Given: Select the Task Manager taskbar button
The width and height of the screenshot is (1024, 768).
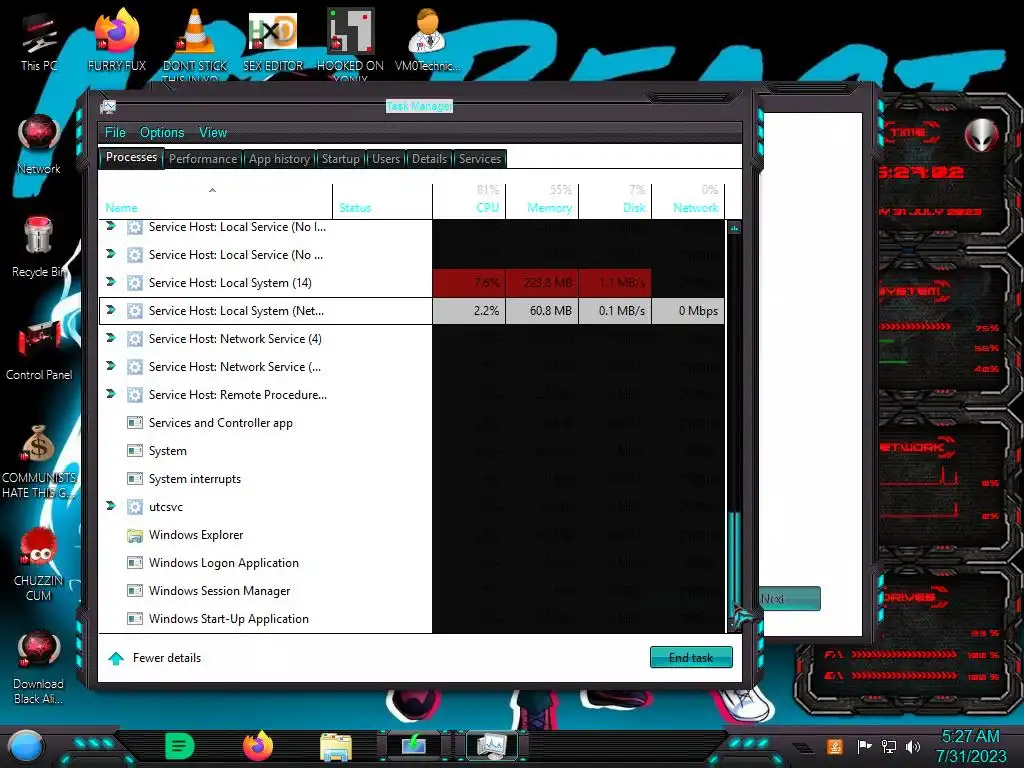Looking at the screenshot, I should pos(491,746).
